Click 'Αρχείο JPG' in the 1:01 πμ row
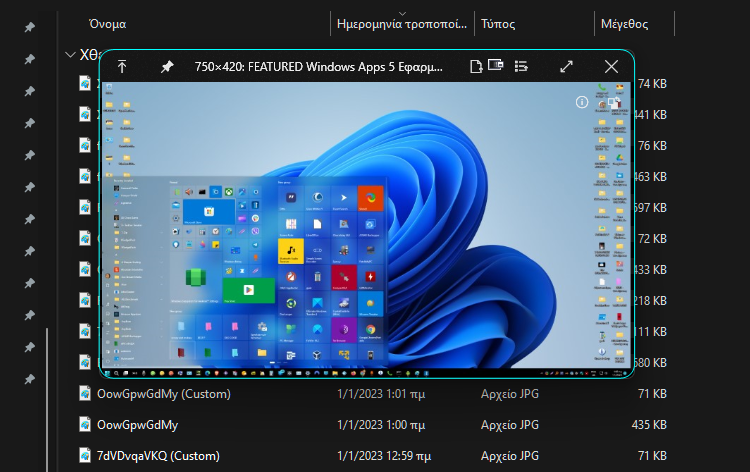This screenshot has height=472, width=750. click(x=509, y=394)
